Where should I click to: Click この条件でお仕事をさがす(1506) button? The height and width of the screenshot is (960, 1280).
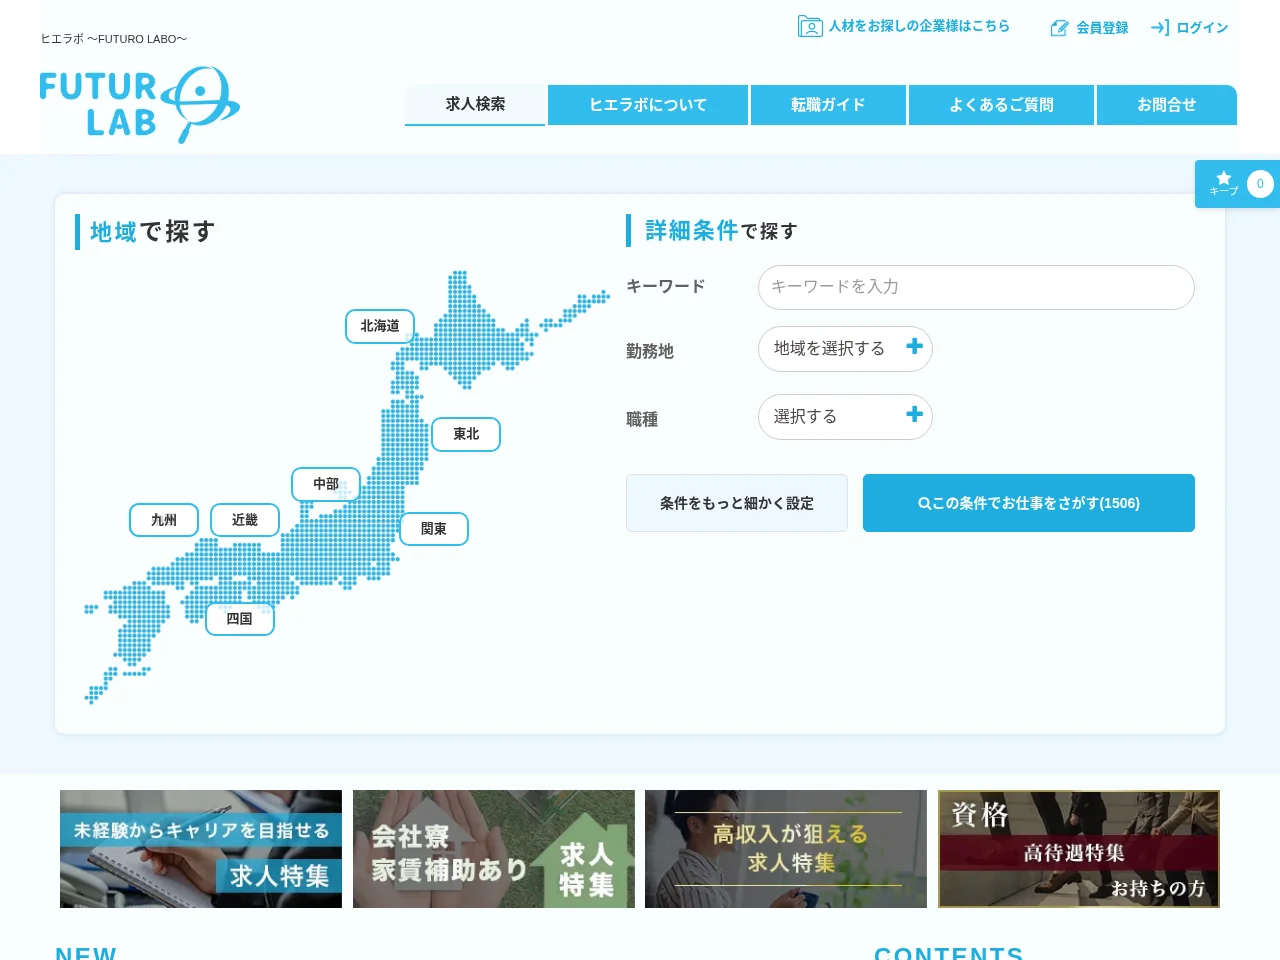coord(1029,503)
